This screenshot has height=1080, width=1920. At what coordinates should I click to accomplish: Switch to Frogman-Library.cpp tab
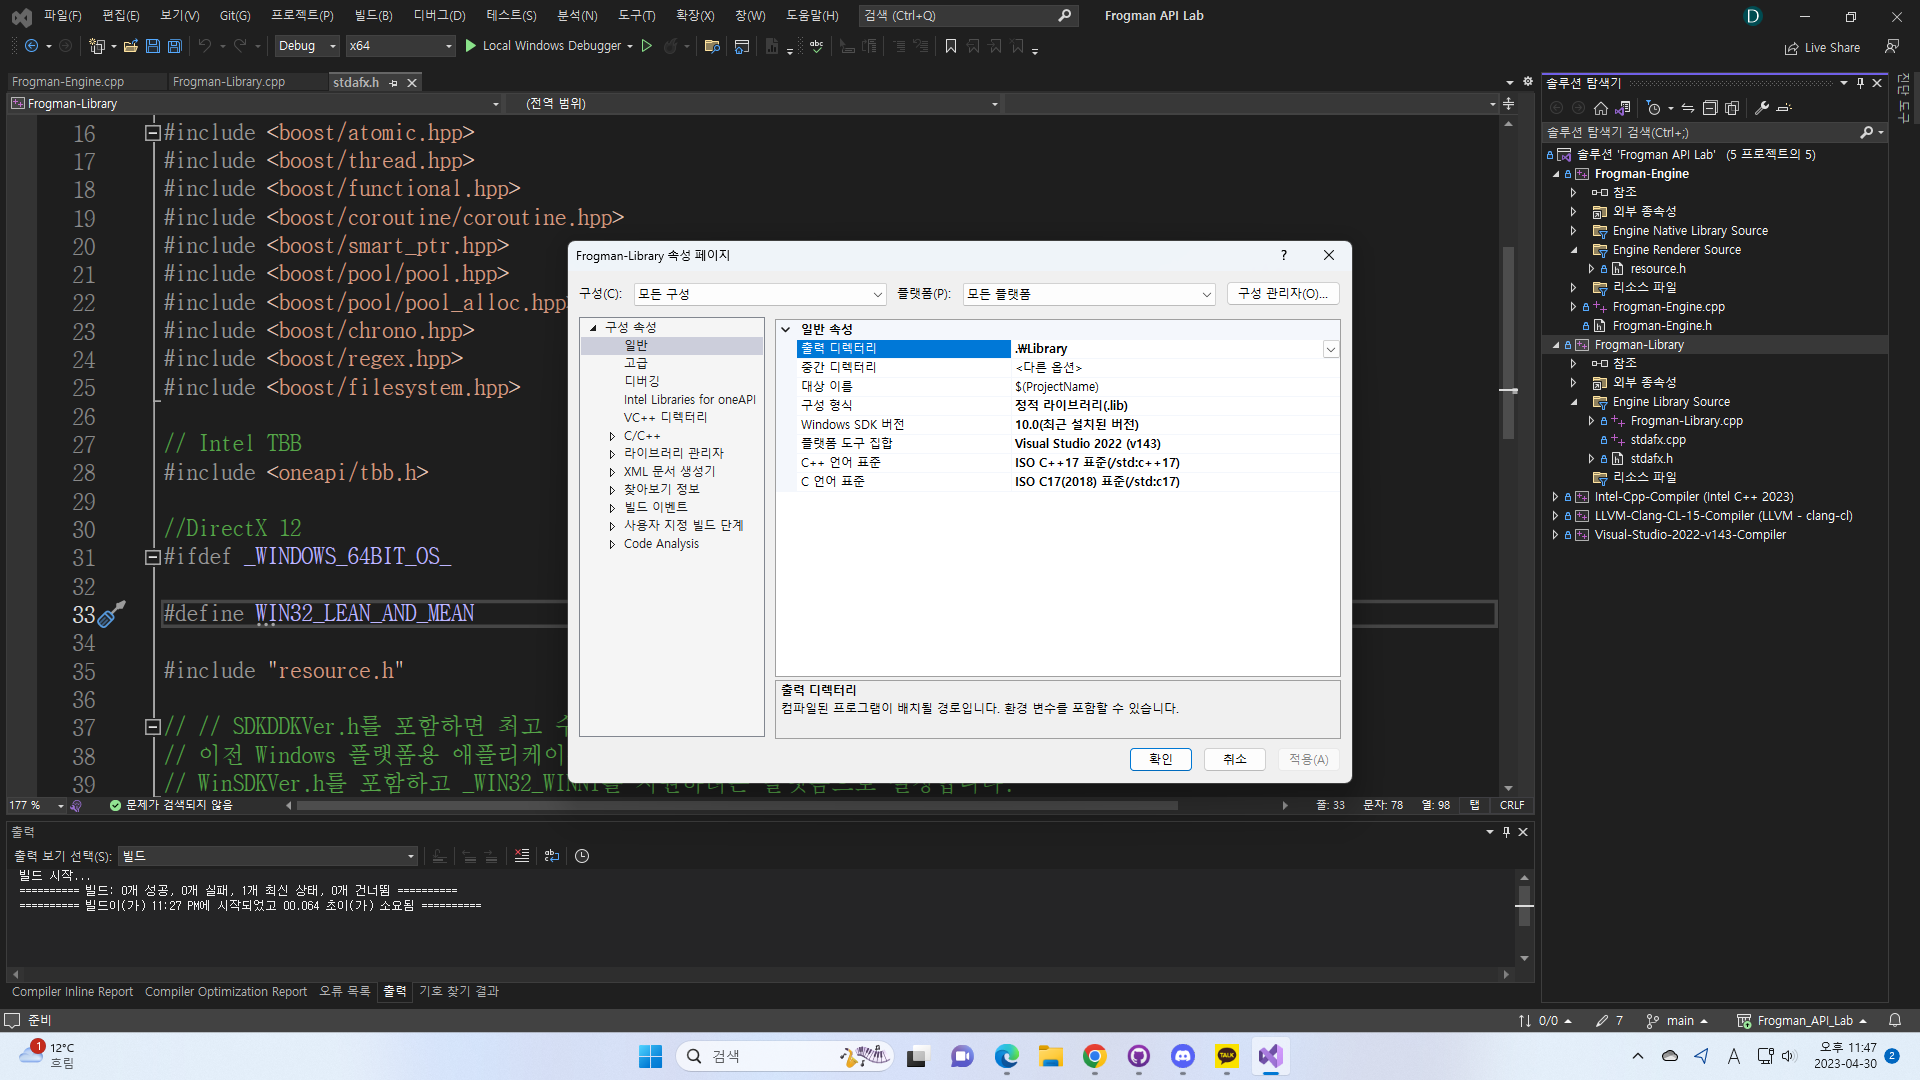[229, 82]
